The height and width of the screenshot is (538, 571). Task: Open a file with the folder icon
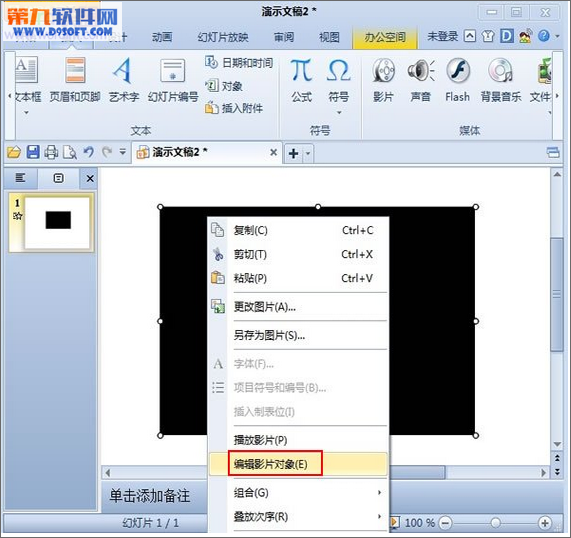(14, 152)
